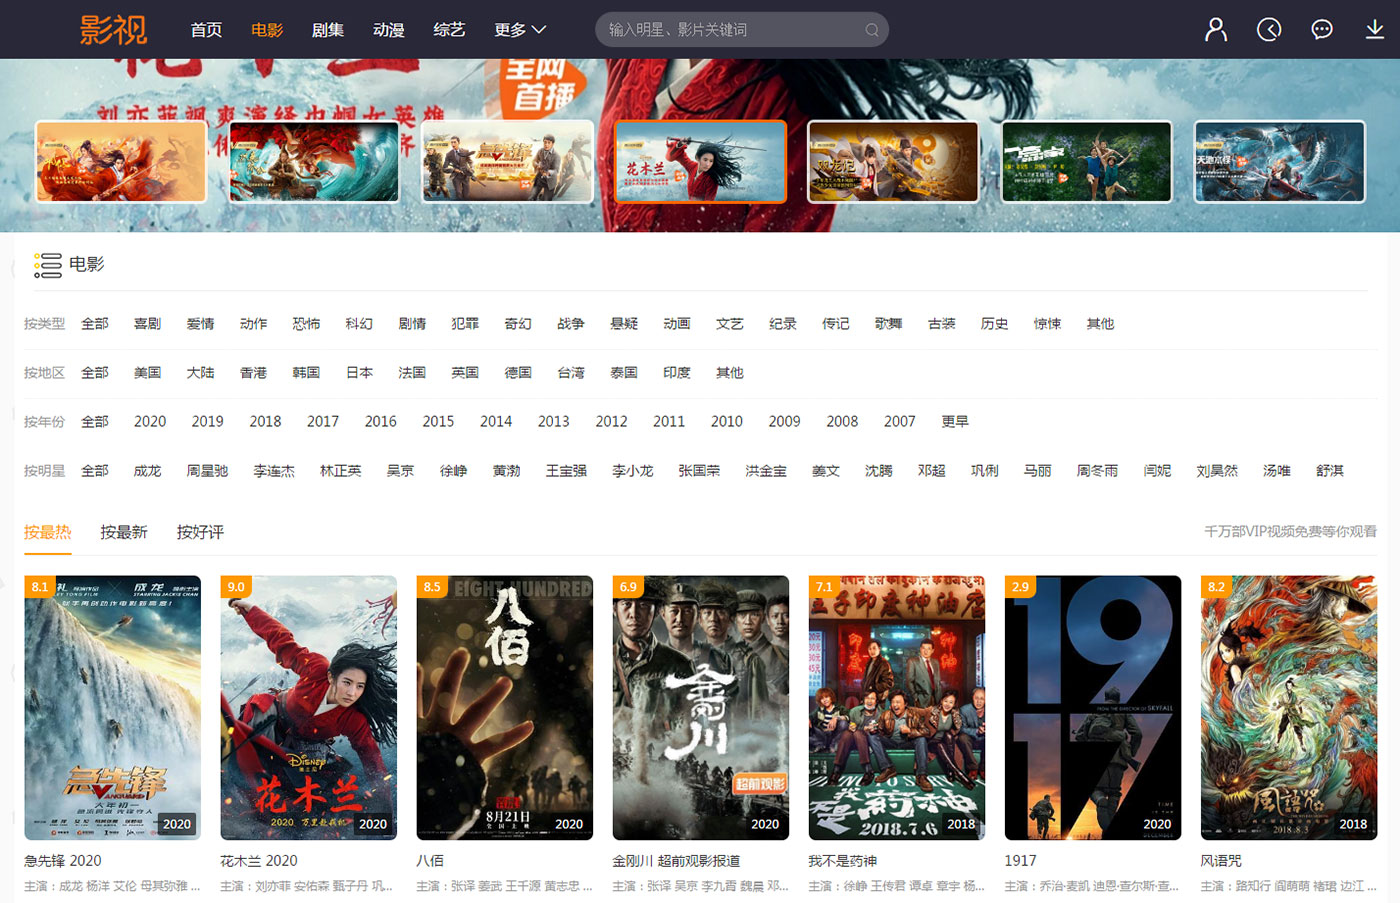Open the user account profile icon
This screenshot has height=903, width=1400.
click(x=1215, y=30)
